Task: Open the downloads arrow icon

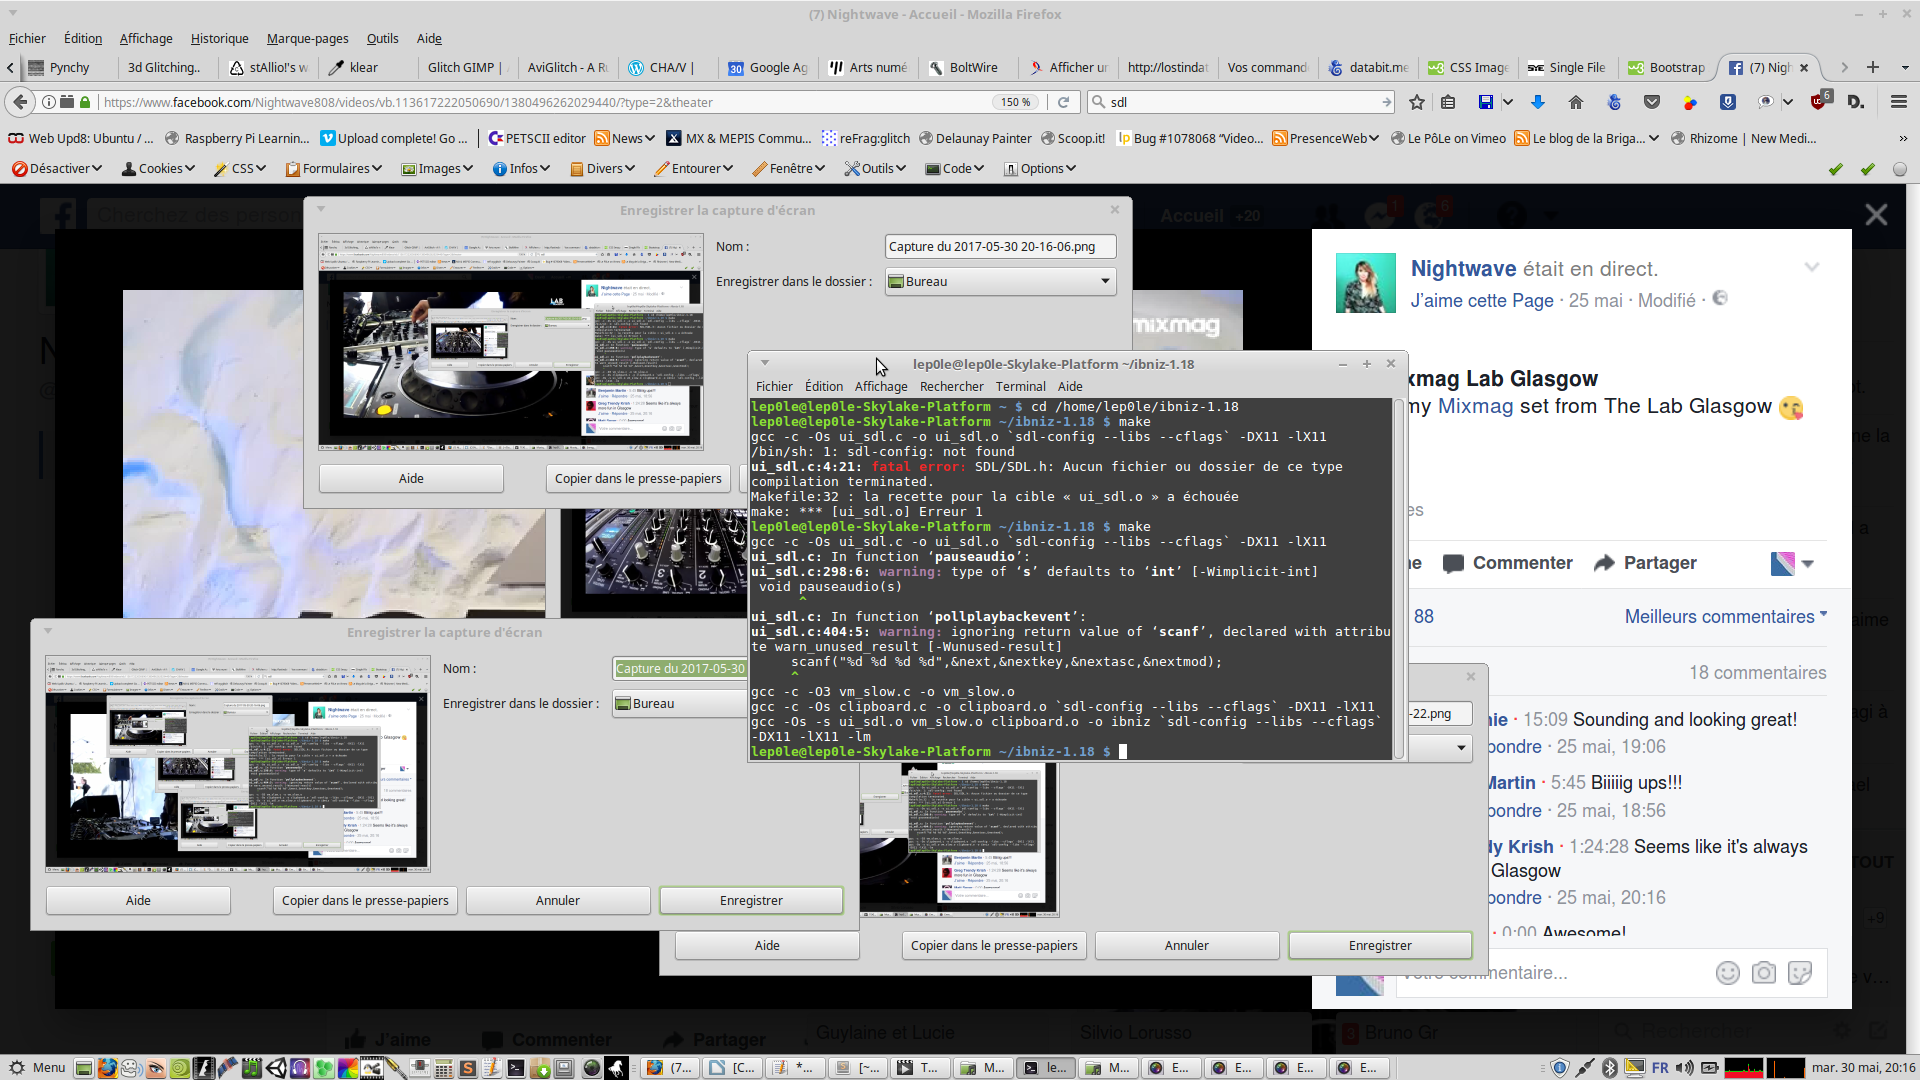Action: (1538, 102)
